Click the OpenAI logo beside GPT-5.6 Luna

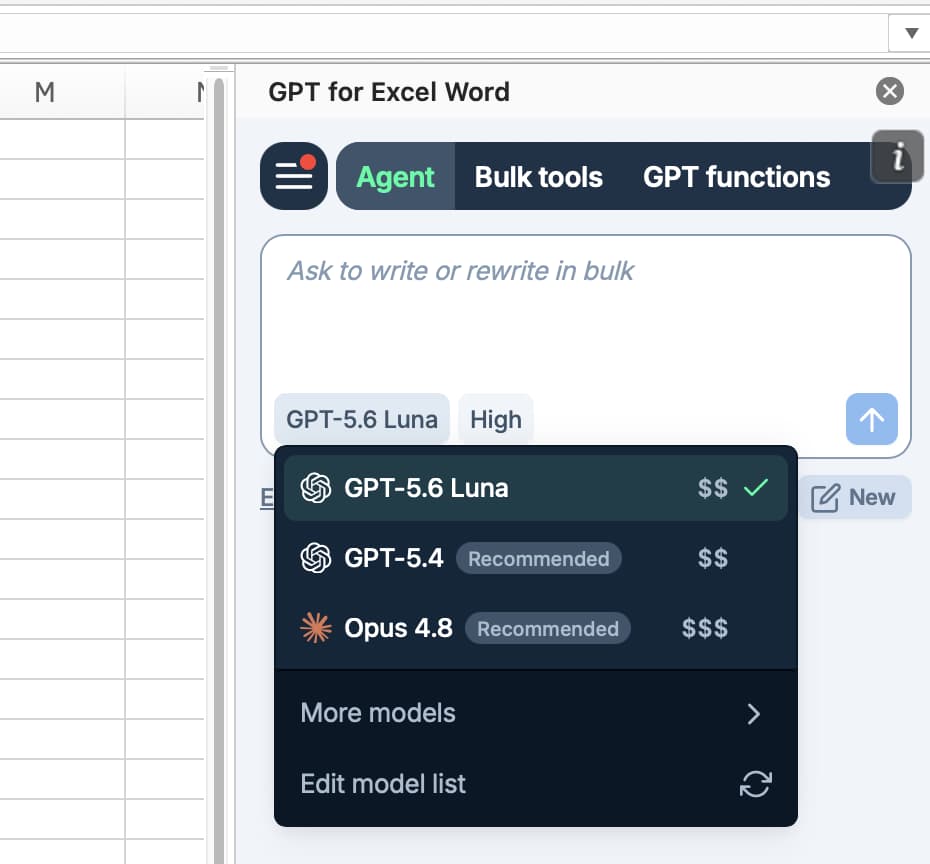tap(316, 488)
